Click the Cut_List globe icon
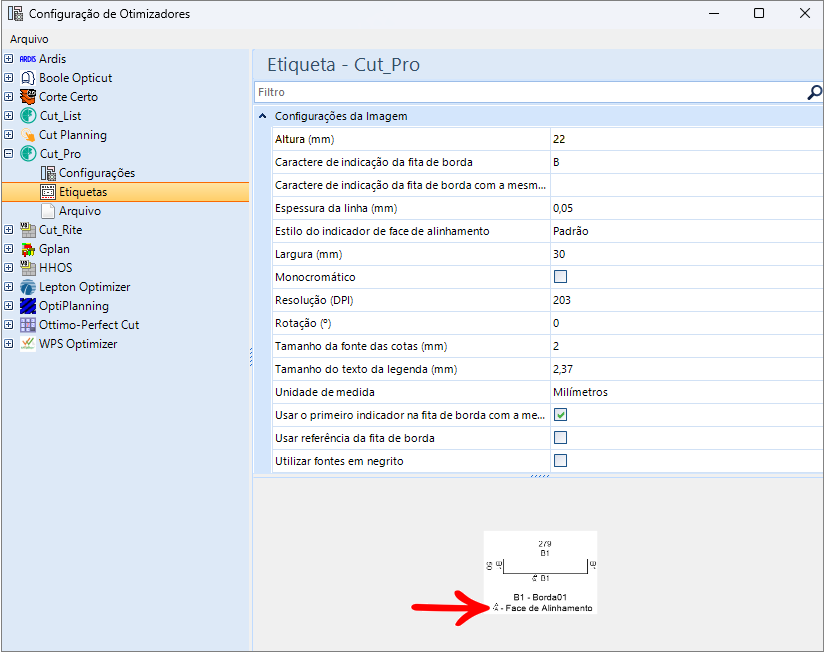This screenshot has width=825, height=653. click(x=28, y=116)
